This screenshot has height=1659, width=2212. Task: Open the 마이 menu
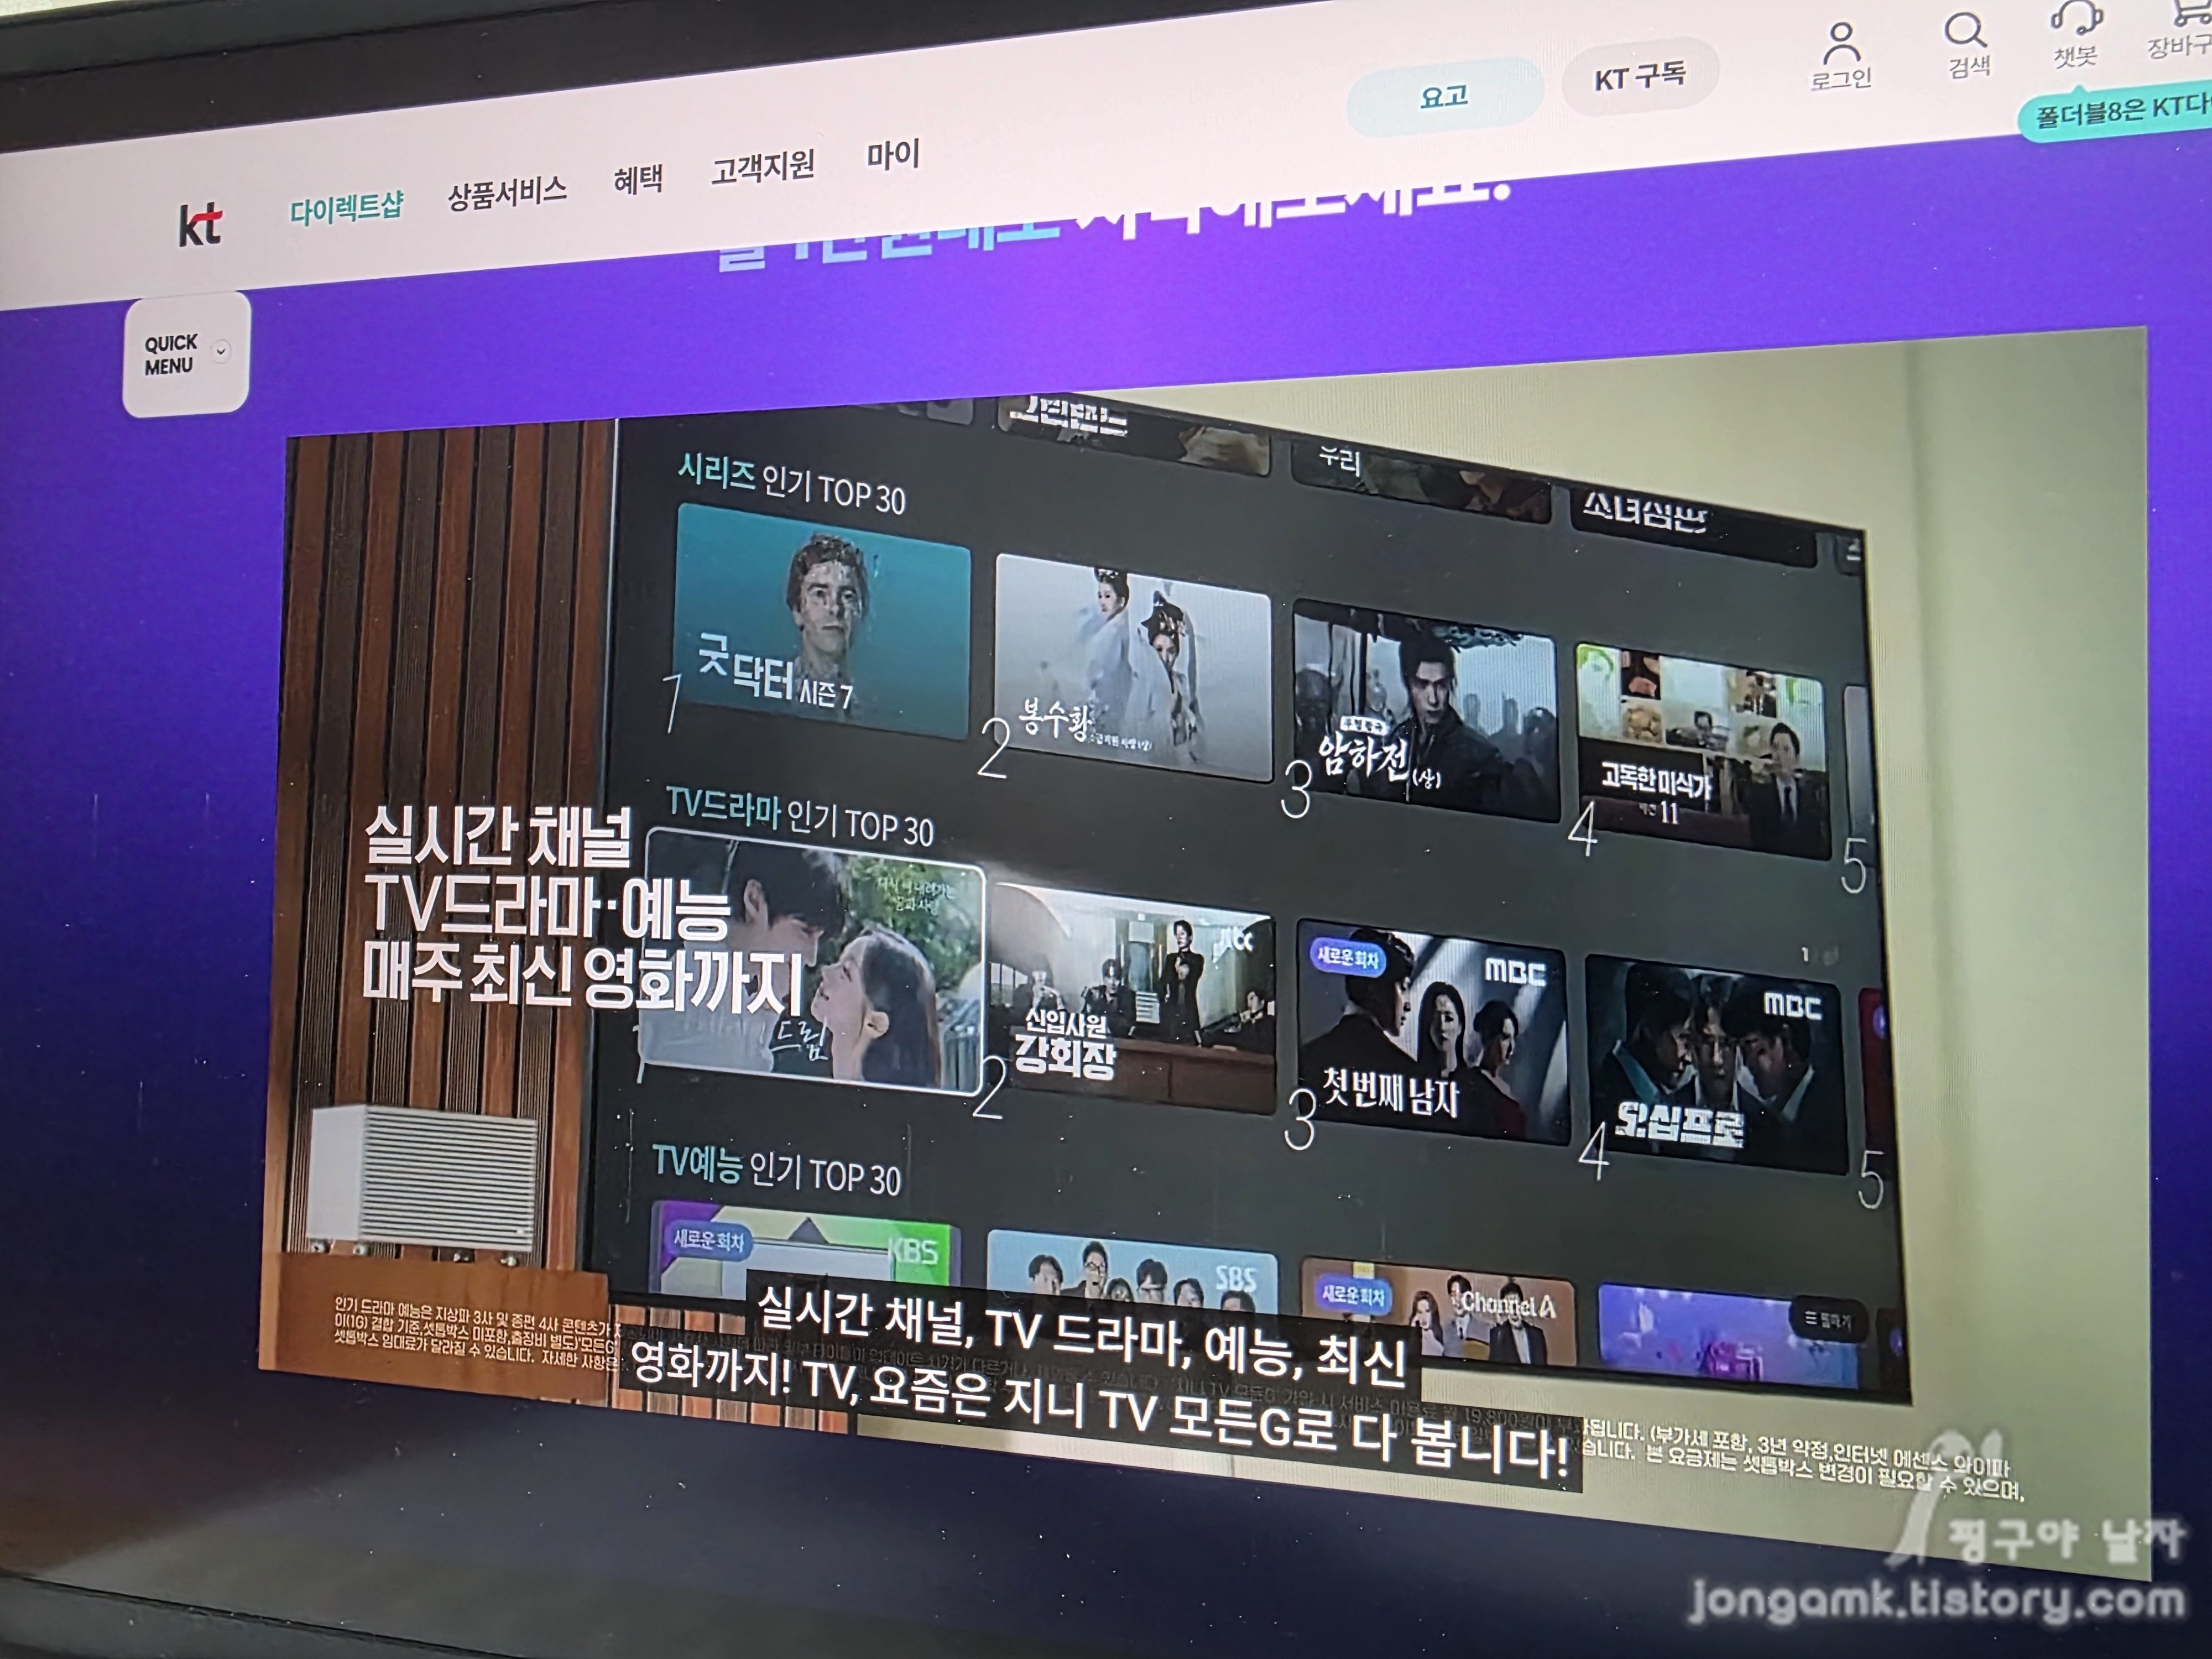click(x=893, y=155)
